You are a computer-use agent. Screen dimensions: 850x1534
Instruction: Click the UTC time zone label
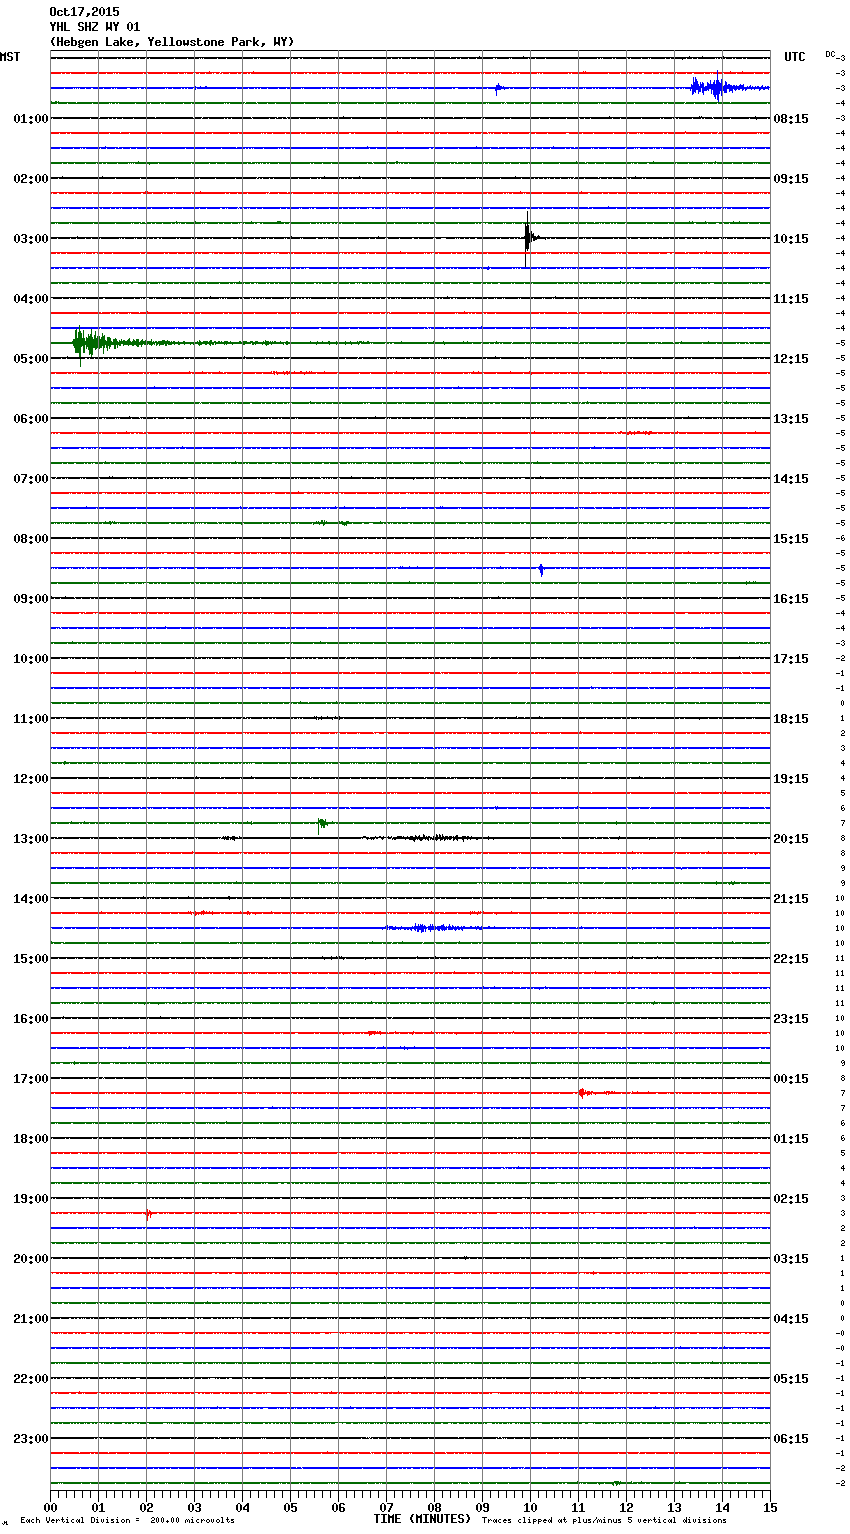[x=794, y=57]
